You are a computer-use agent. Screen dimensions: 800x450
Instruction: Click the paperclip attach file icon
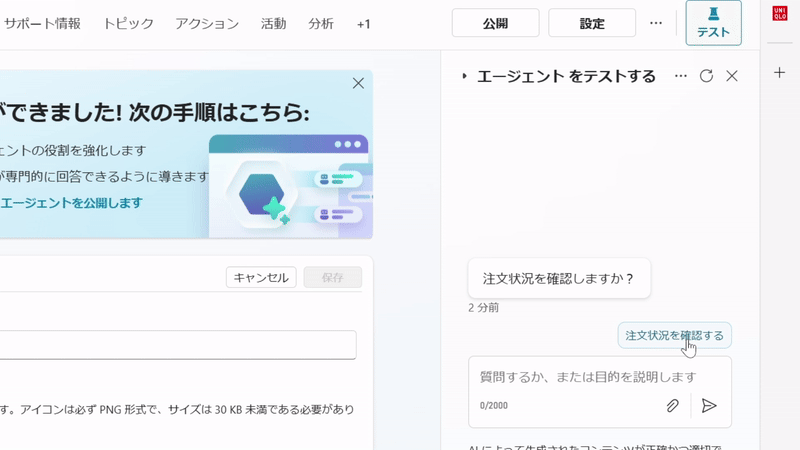673,406
